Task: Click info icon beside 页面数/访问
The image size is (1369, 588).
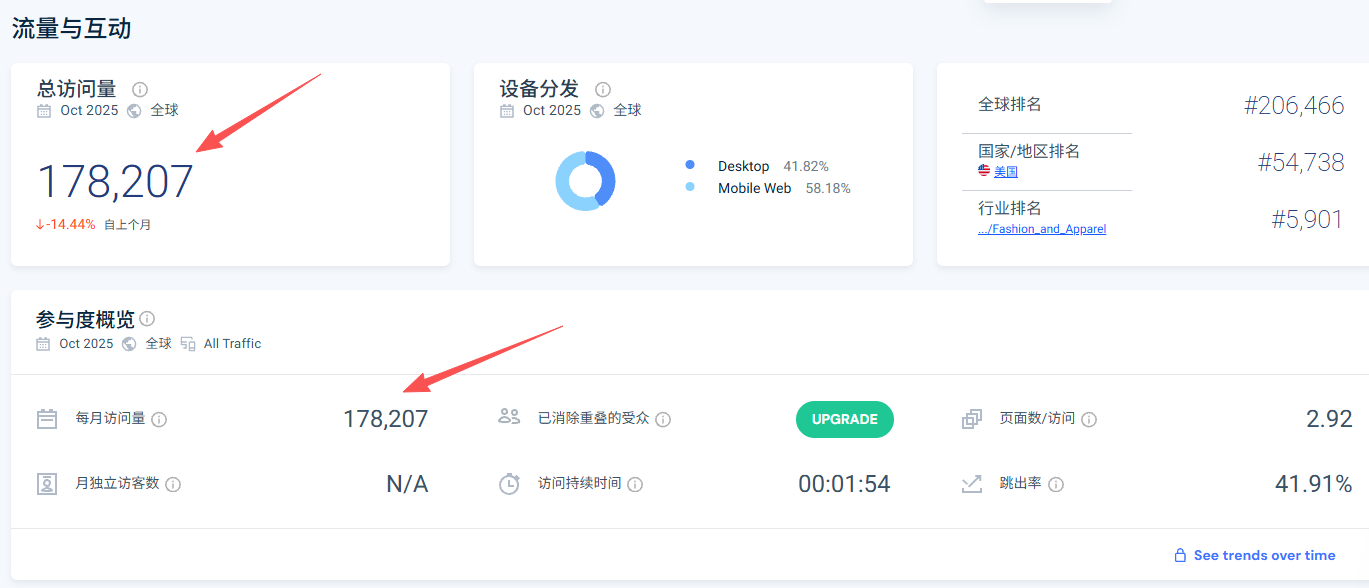Action: pyautogui.click(x=1089, y=419)
